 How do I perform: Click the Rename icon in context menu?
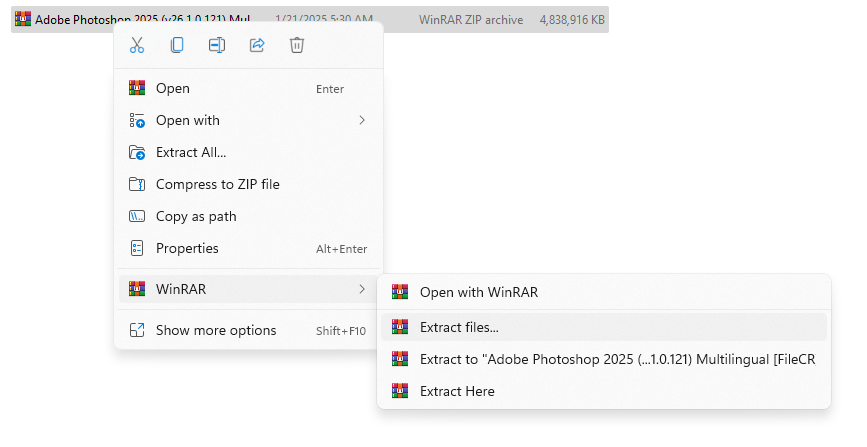pyautogui.click(x=217, y=45)
